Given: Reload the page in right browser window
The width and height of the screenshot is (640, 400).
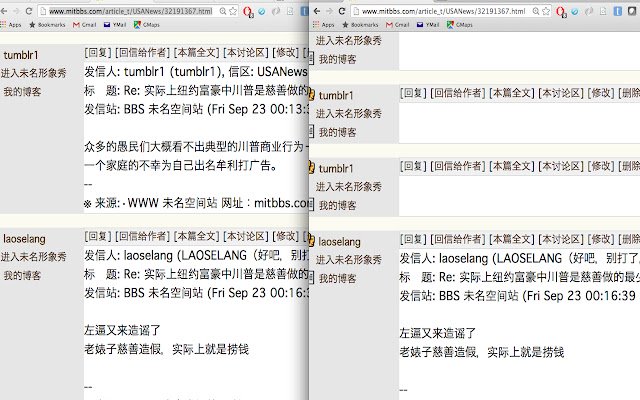Looking at the screenshot, I should tap(342, 11).
